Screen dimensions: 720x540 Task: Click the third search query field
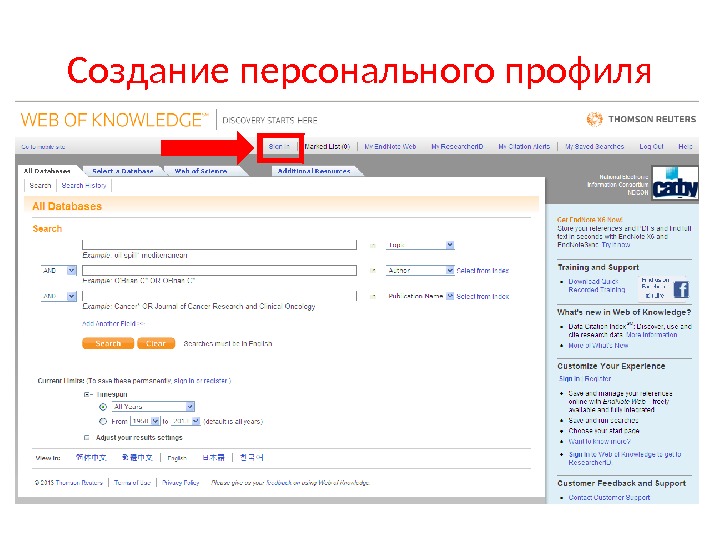pos(219,296)
